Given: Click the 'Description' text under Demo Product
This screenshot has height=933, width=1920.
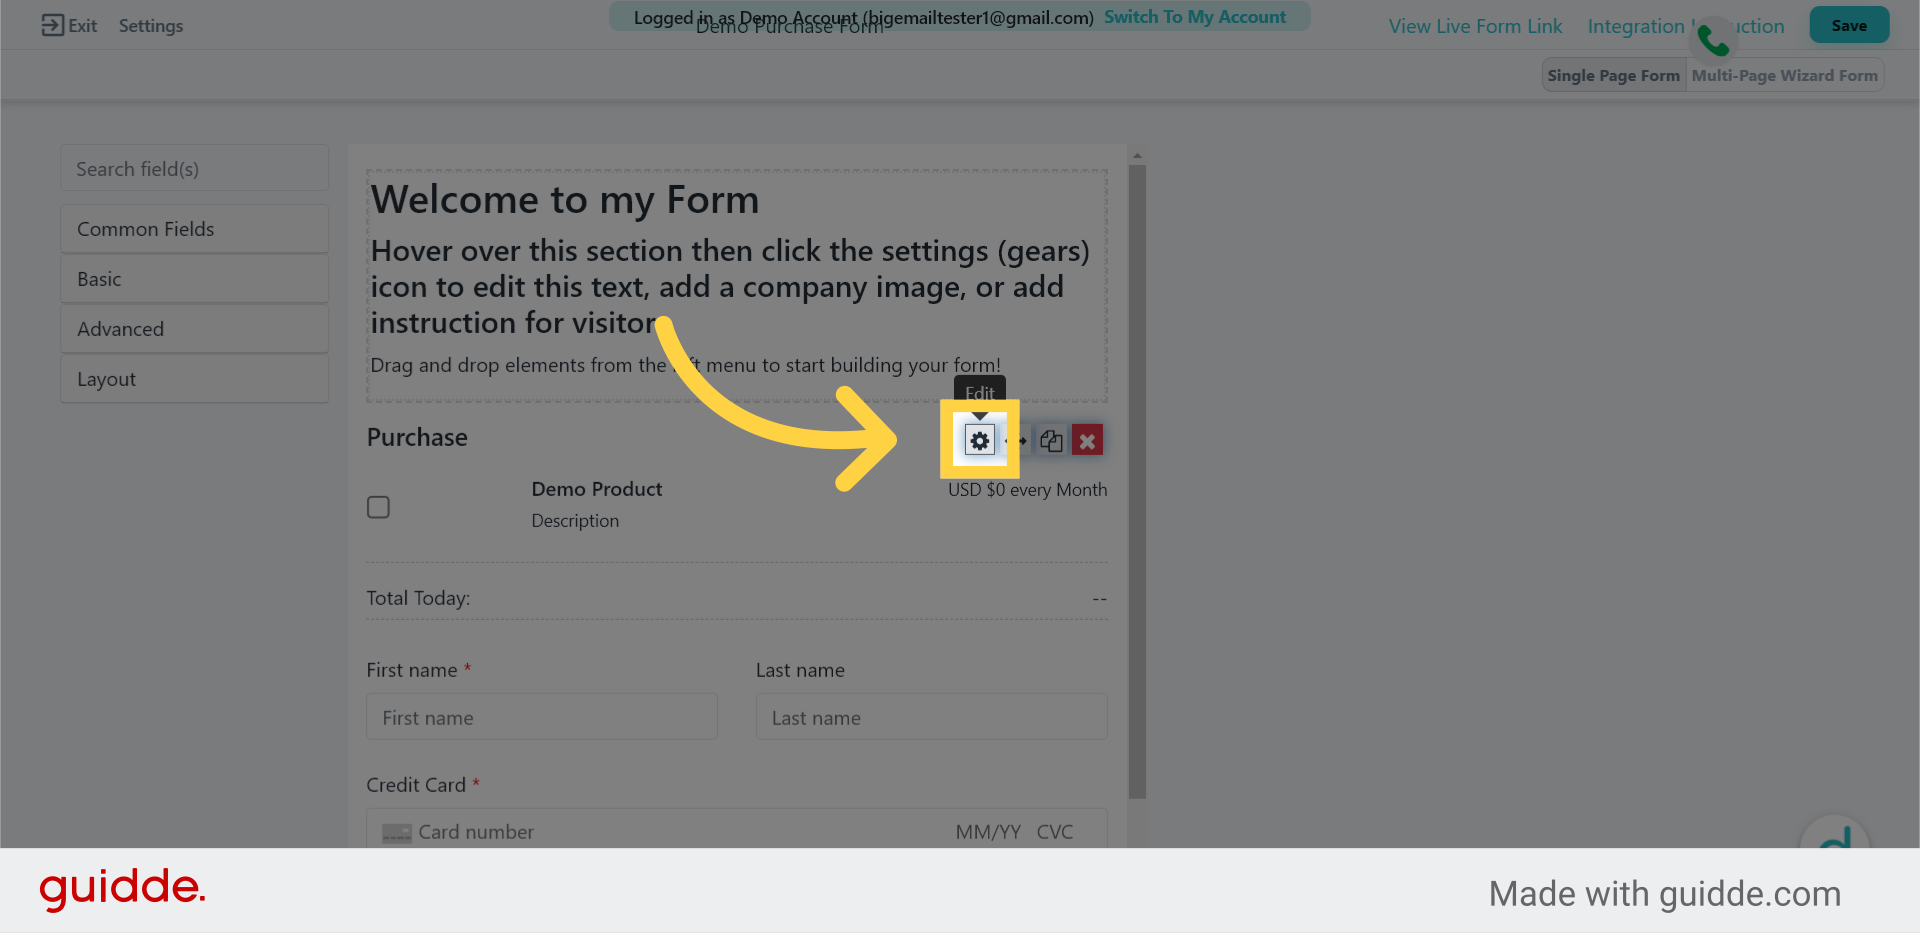Looking at the screenshot, I should (575, 521).
